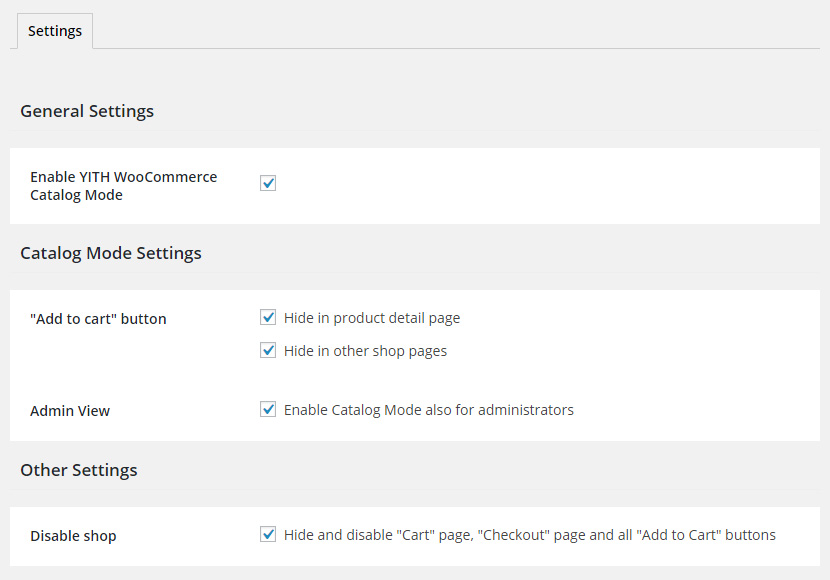
Task: Click "Enable Catalog Mode also for administrators" text
Action: [x=428, y=410]
